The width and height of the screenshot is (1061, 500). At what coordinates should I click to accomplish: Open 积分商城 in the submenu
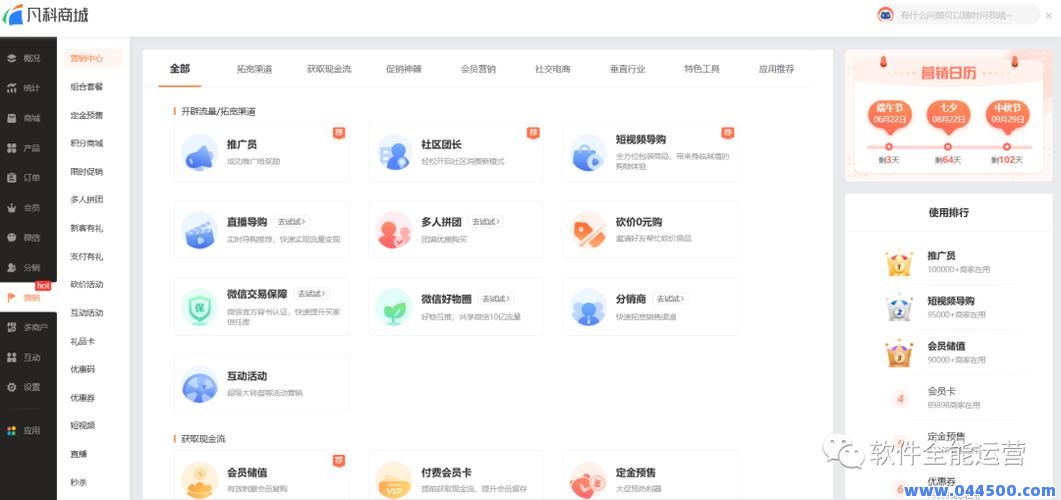click(87, 143)
